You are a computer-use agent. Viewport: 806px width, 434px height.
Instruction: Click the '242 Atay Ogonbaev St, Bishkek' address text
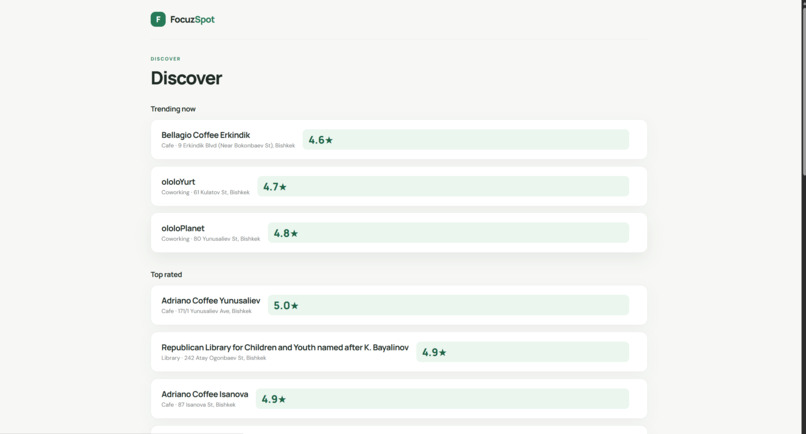coord(225,358)
